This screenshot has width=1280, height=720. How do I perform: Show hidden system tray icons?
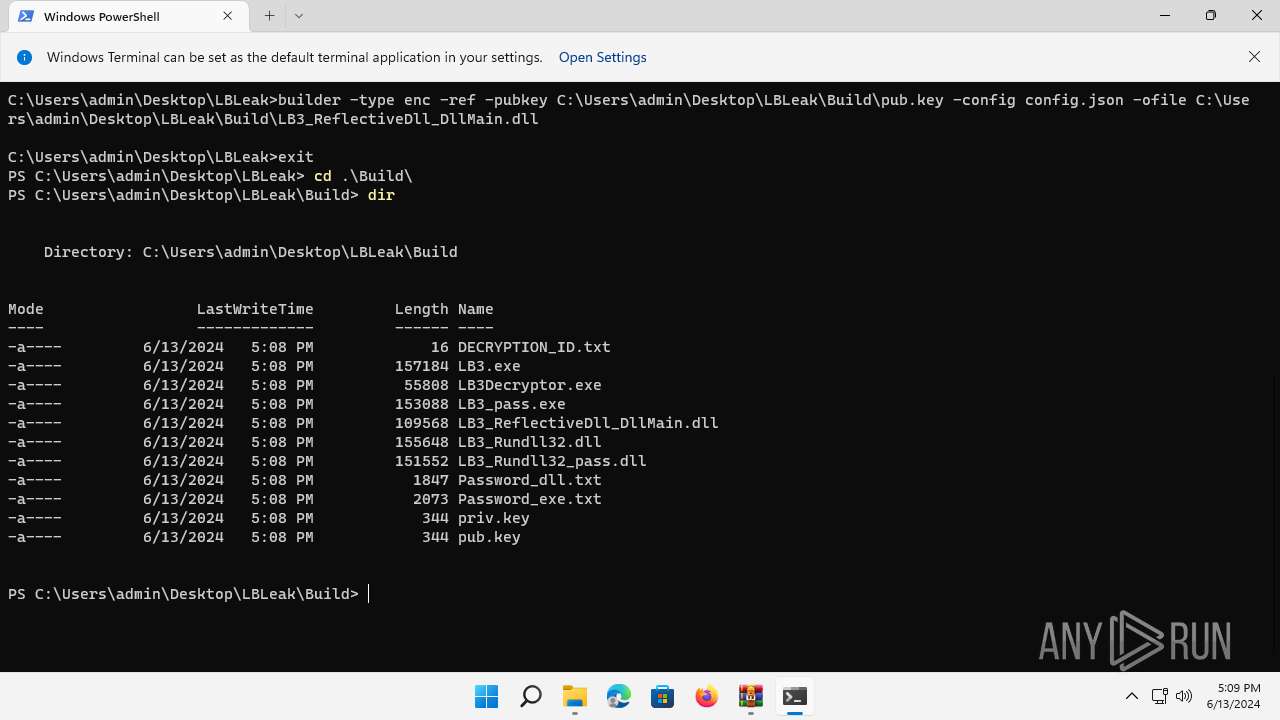[1131, 696]
